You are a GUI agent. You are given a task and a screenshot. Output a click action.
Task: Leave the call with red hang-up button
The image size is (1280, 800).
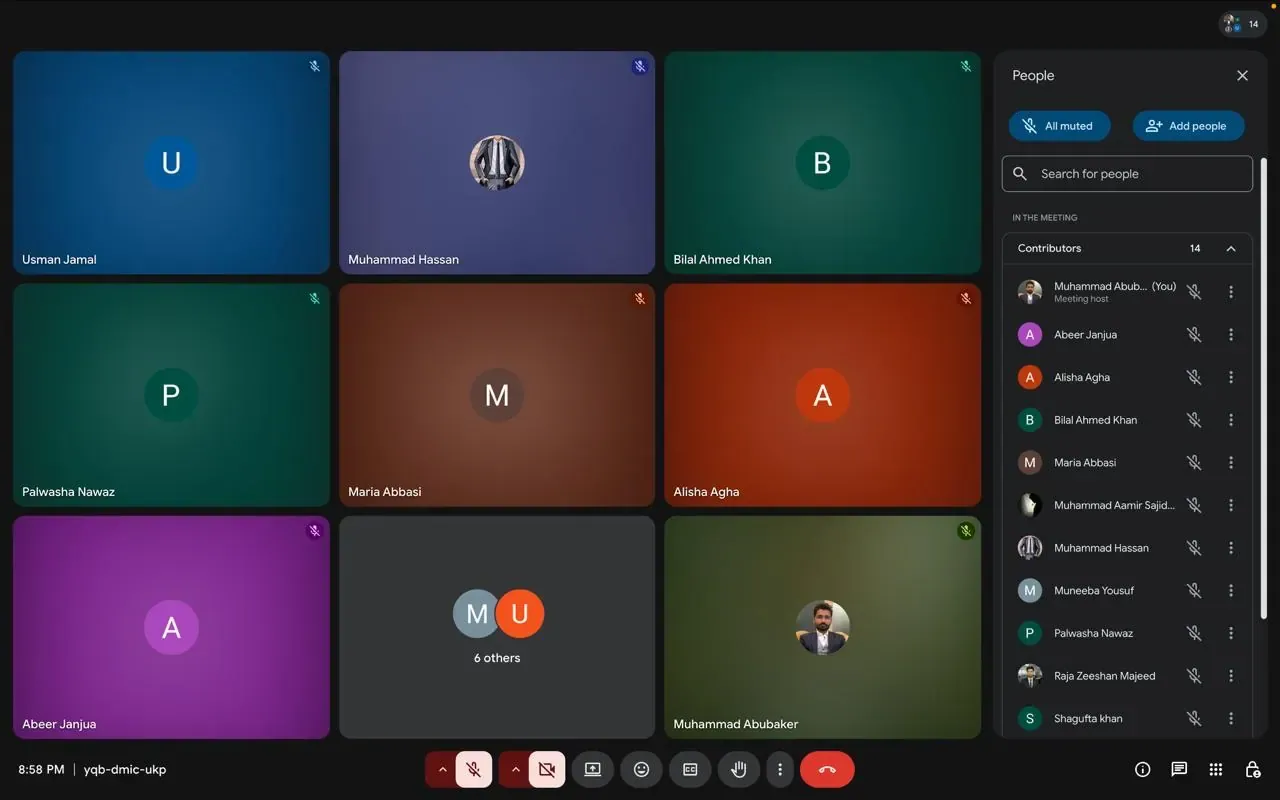[x=827, y=769]
